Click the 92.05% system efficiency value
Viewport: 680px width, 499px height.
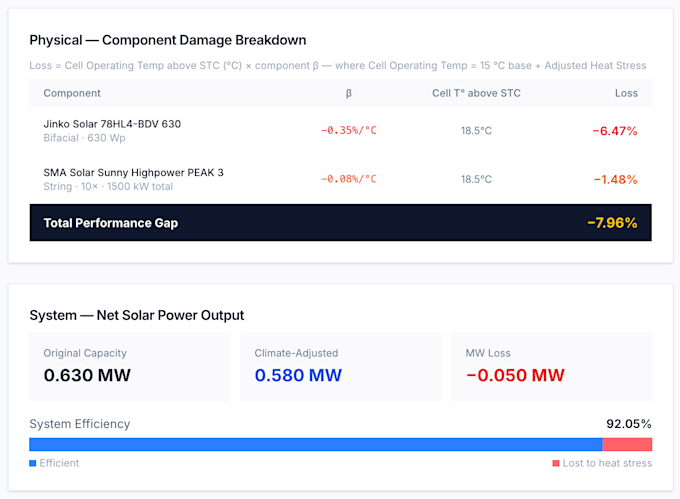[x=629, y=424]
